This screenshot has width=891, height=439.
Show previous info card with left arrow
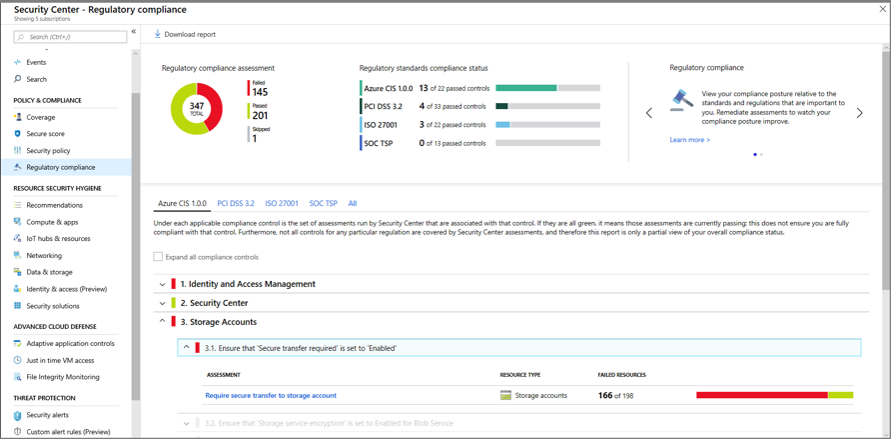coord(649,113)
